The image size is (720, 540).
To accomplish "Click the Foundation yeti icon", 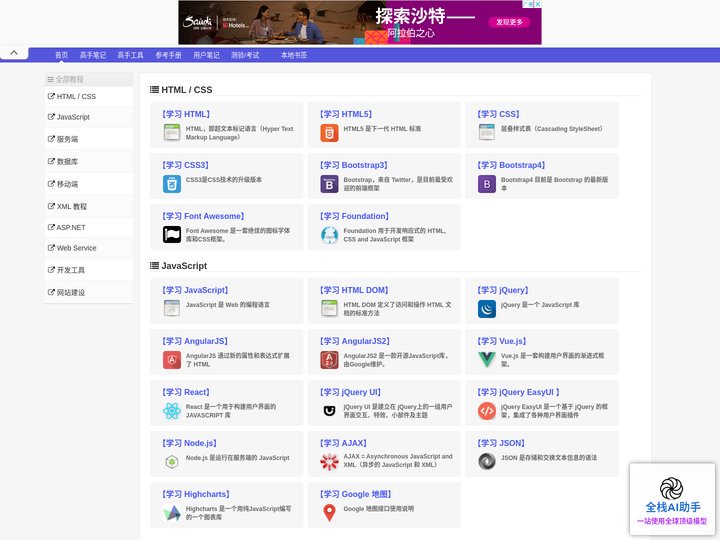I will click(329, 235).
